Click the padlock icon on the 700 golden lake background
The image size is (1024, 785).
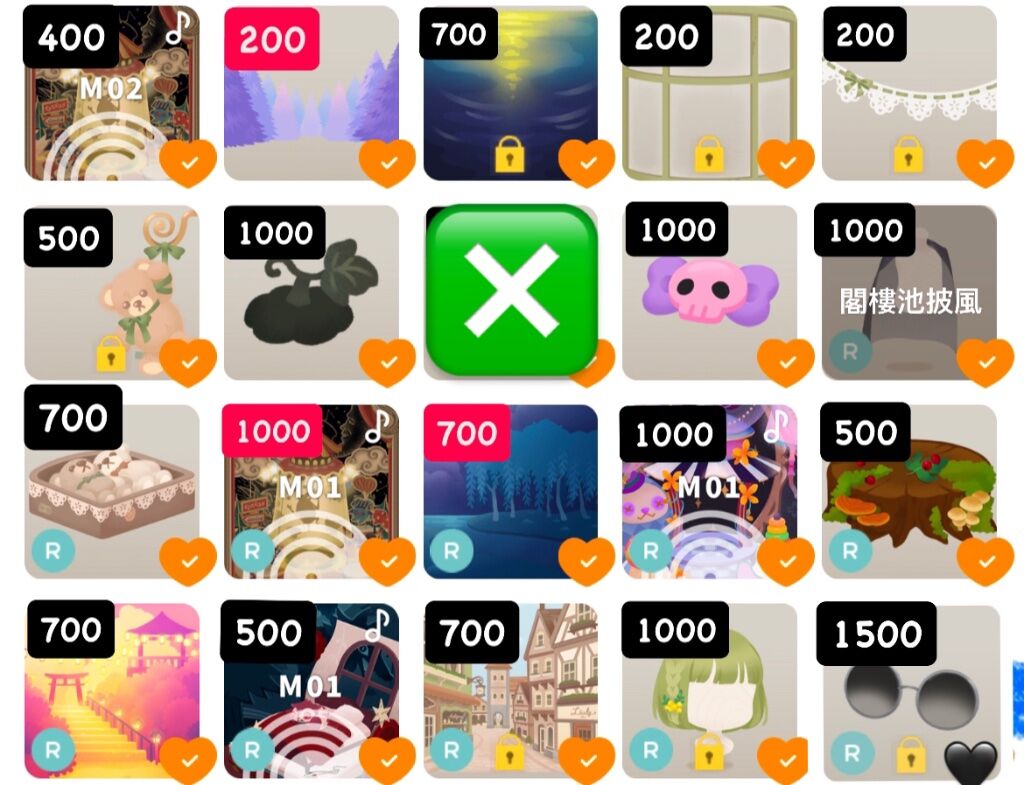pos(510,154)
